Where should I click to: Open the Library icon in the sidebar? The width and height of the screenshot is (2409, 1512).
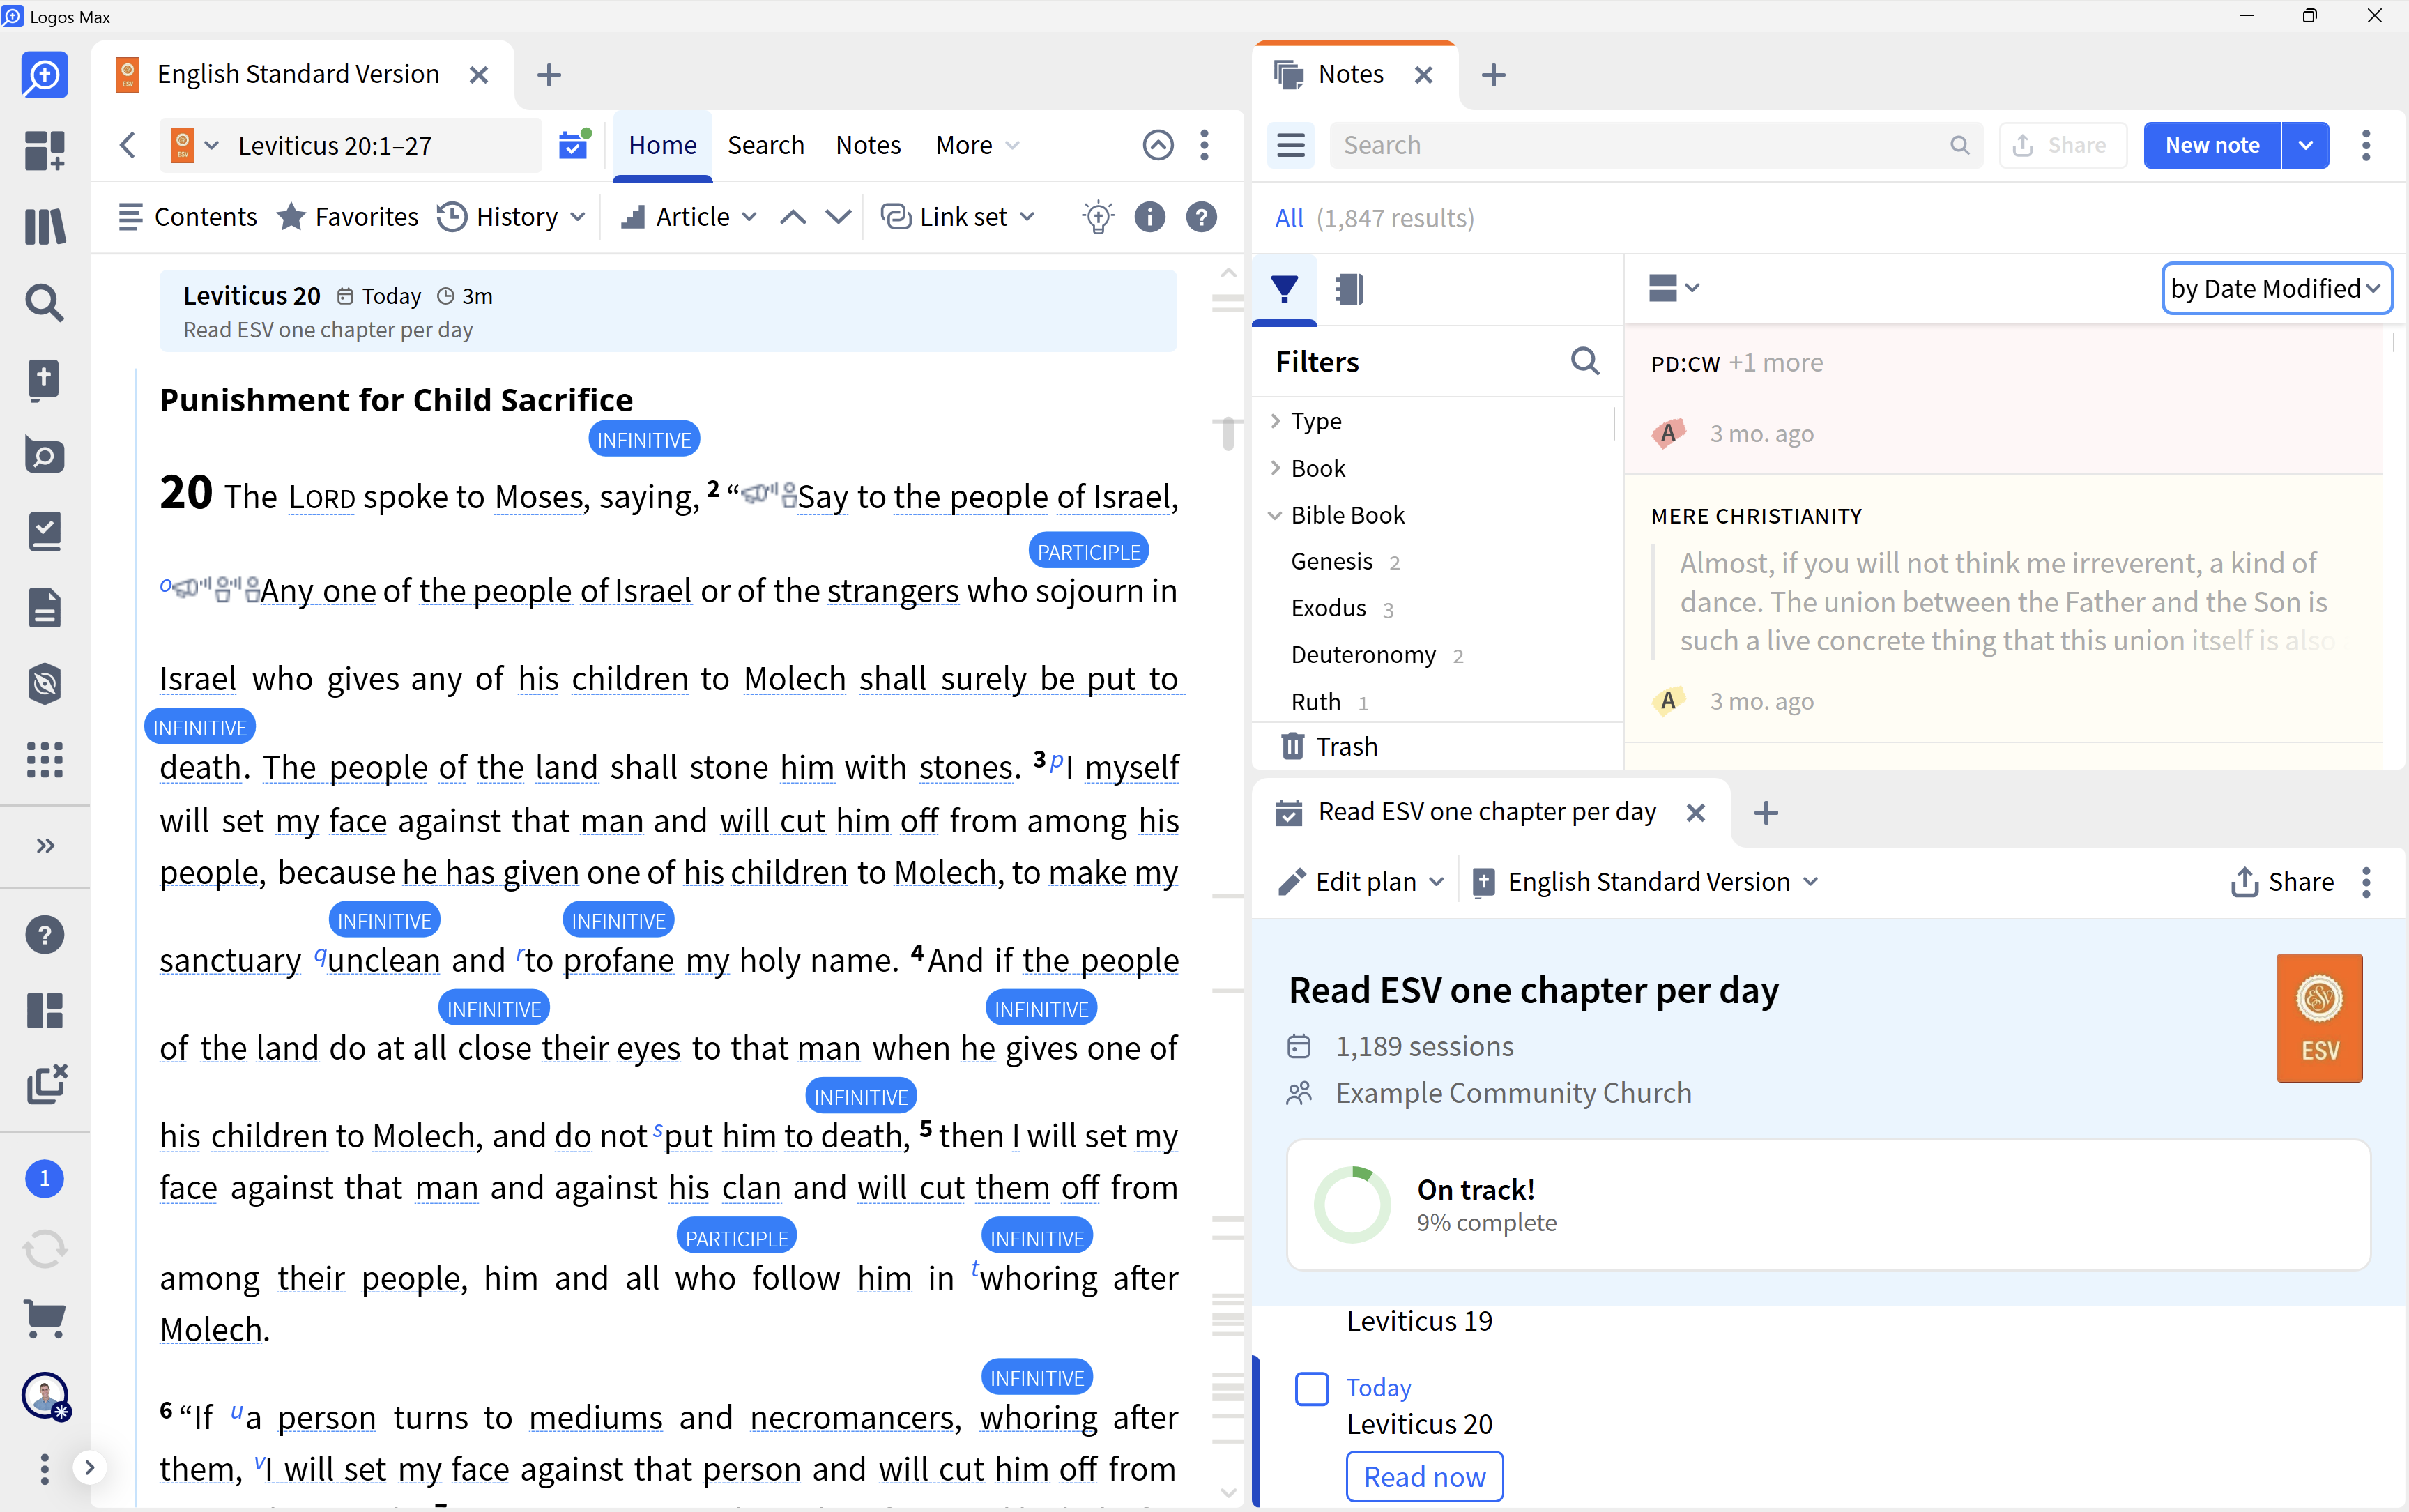(x=44, y=227)
